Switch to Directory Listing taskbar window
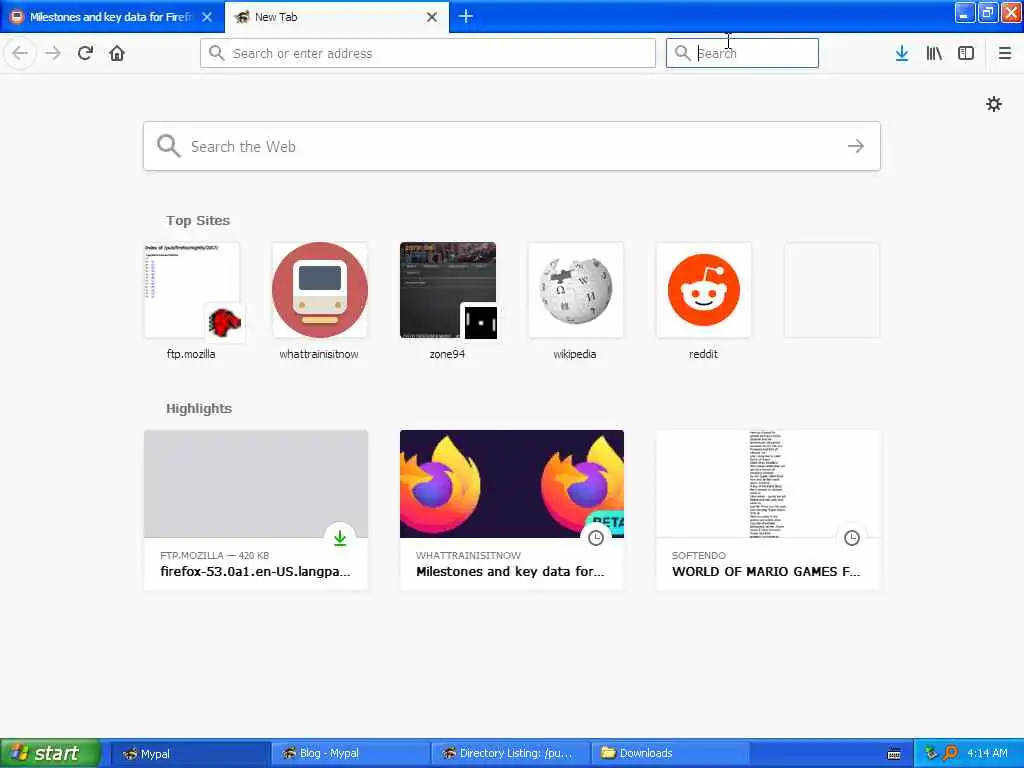1024x768 pixels. coord(510,753)
